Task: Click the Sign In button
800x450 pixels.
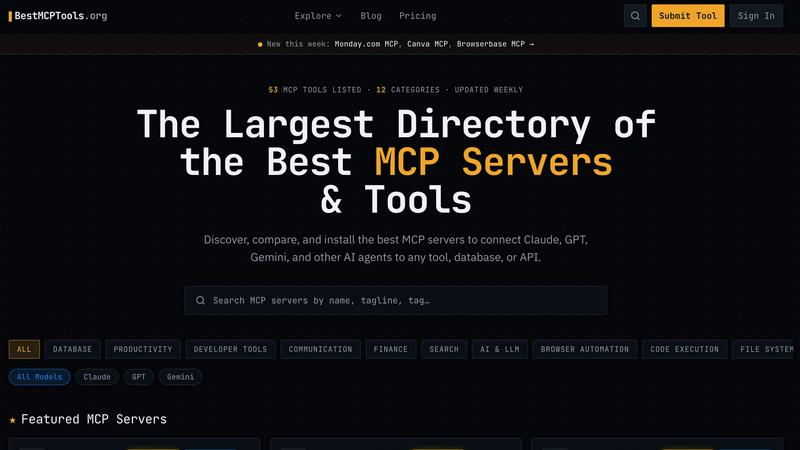Action: click(x=756, y=16)
